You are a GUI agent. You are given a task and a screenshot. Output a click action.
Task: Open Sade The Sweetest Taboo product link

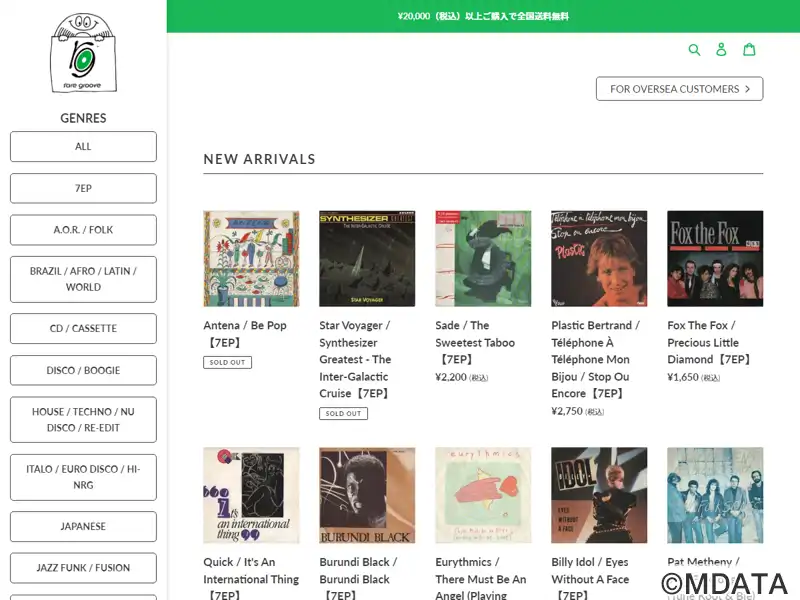[475, 342]
